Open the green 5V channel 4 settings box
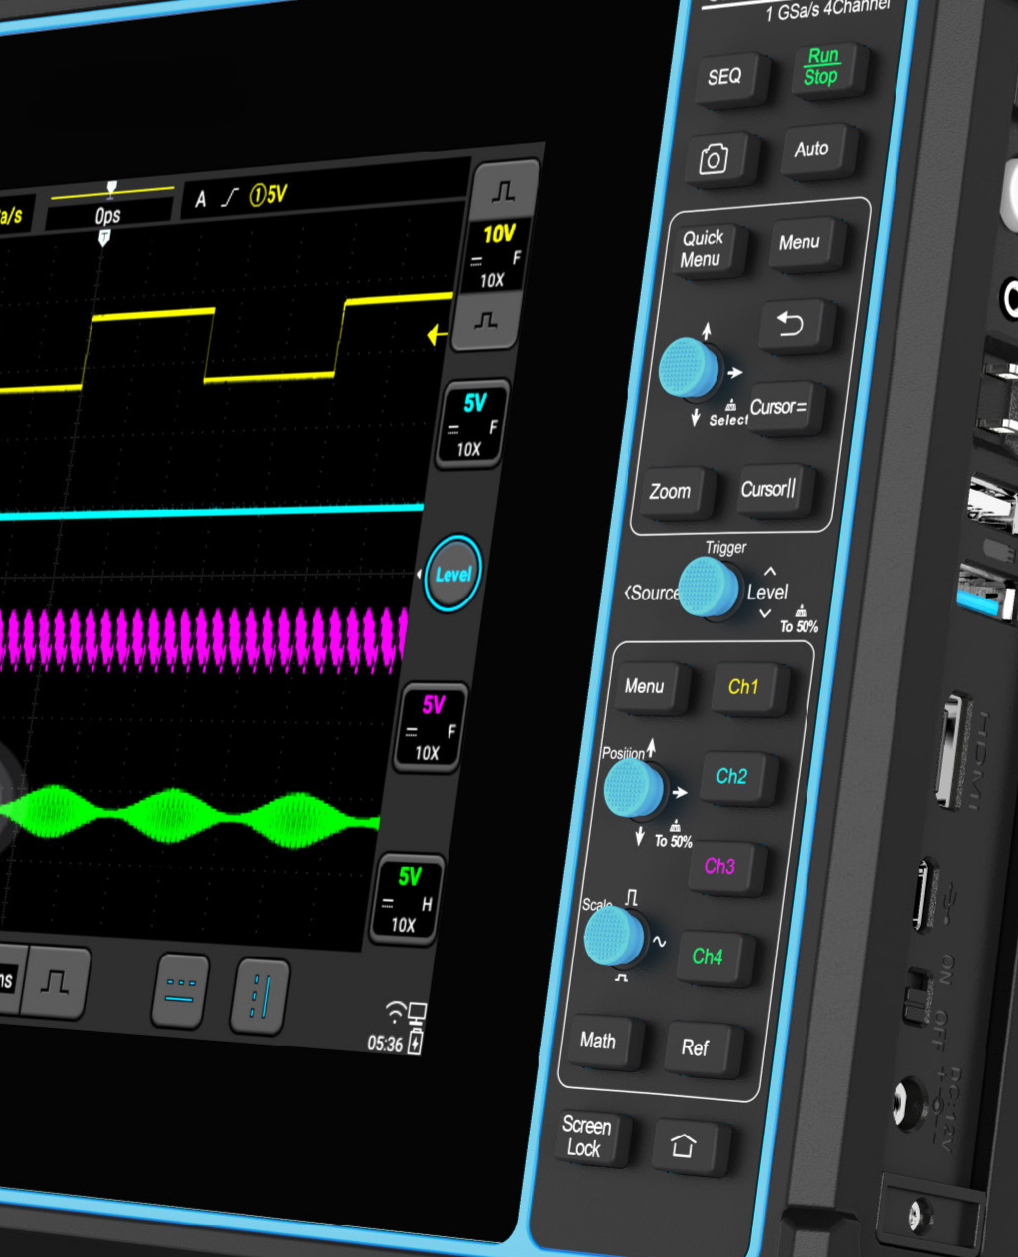This screenshot has width=1018, height=1257. [407, 899]
